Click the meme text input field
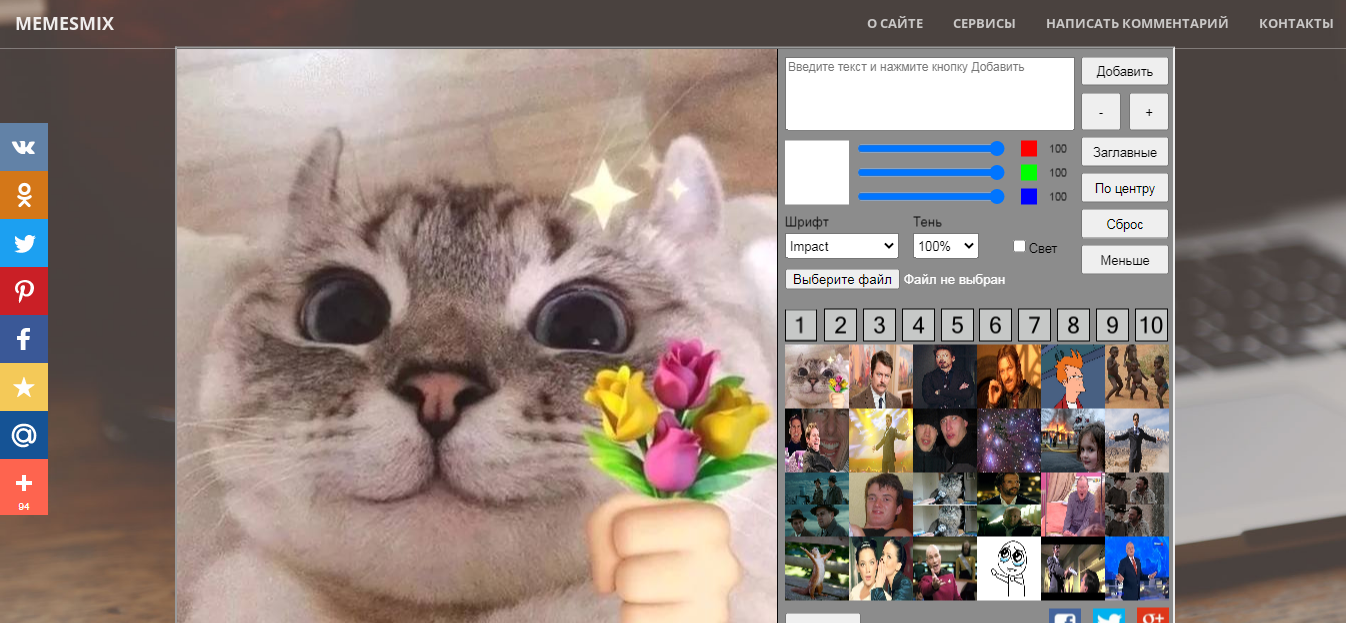 click(x=929, y=94)
